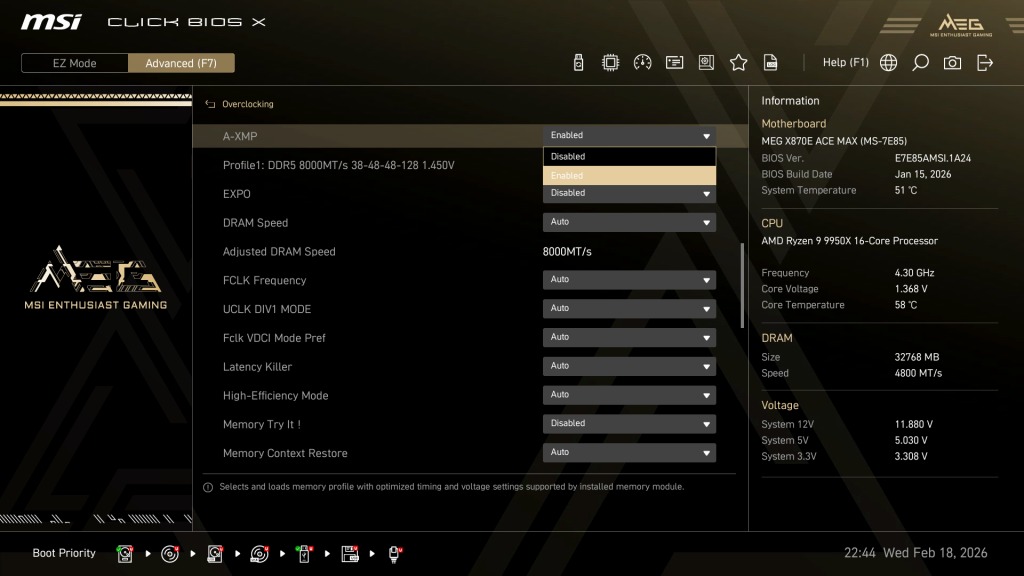Click the AMD Ryzen 9 9950X processor name
This screenshot has height=576, width=1024.
849,241
